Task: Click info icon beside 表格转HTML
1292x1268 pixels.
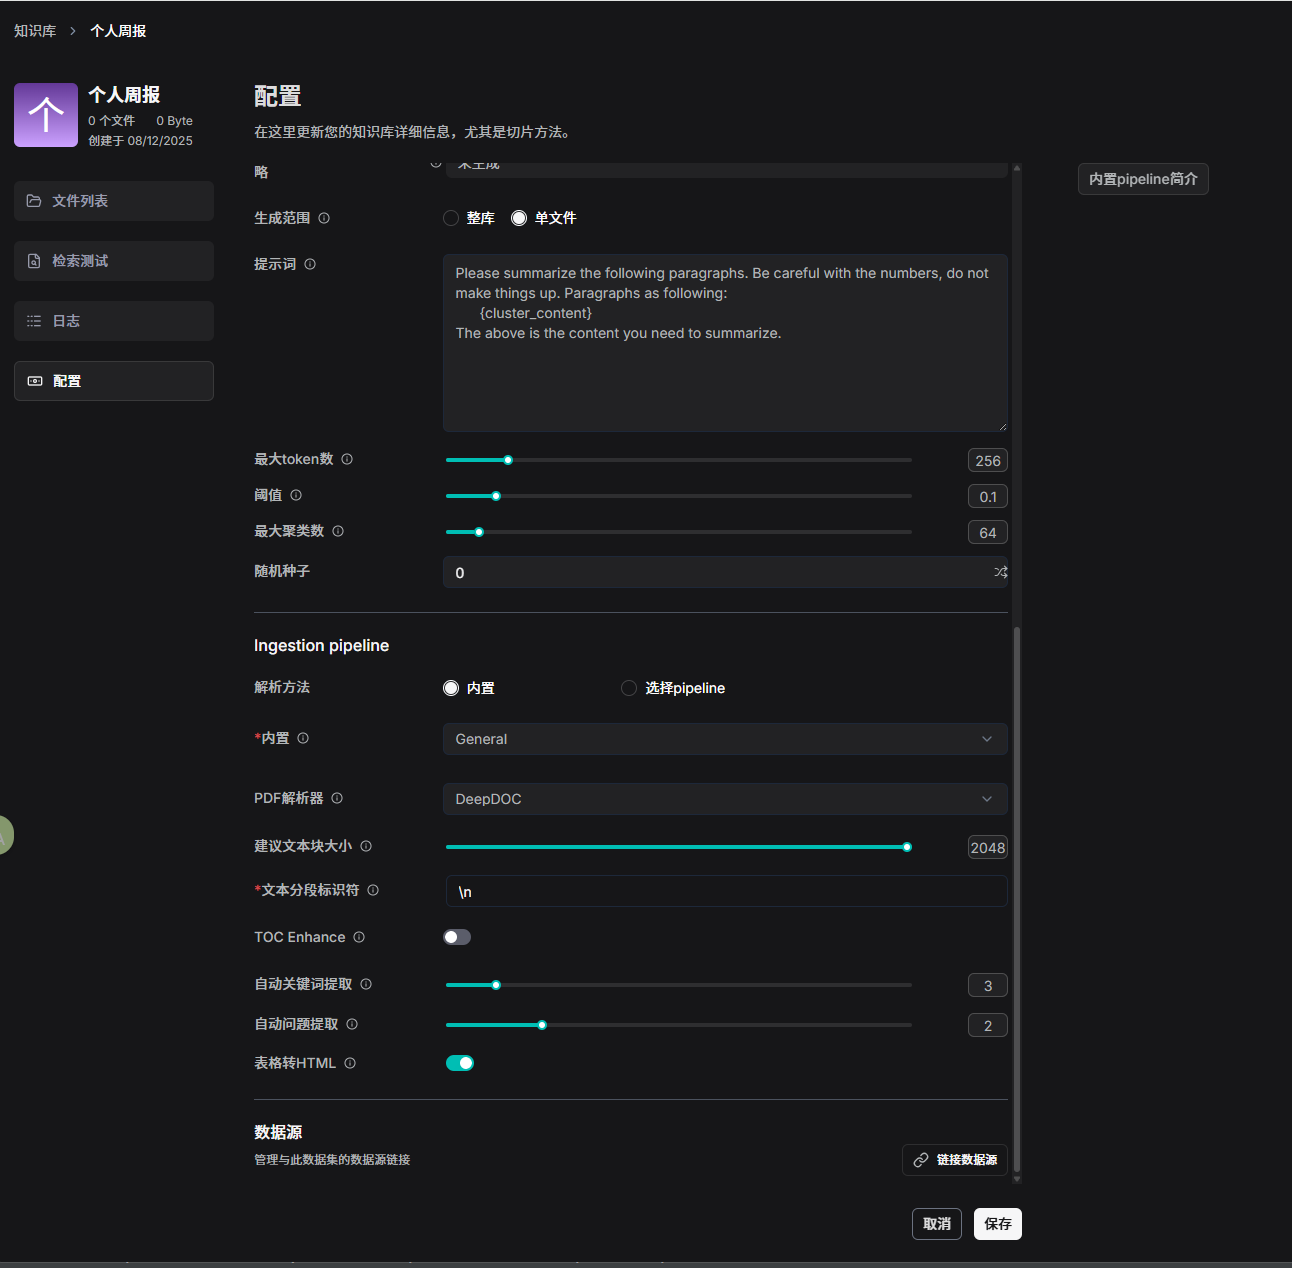Action: pos(350,1063)
